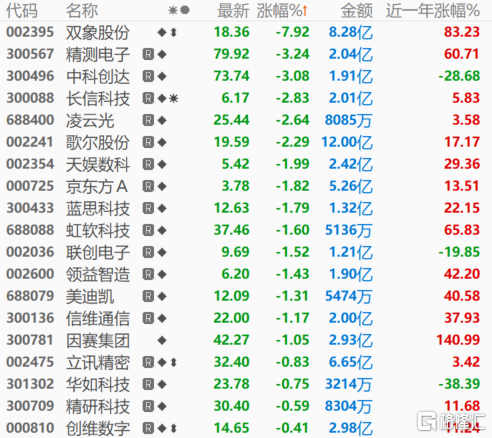The image size is (492, 438).
Task: Sort by 涨幅% column header
Action: point(282,11)
